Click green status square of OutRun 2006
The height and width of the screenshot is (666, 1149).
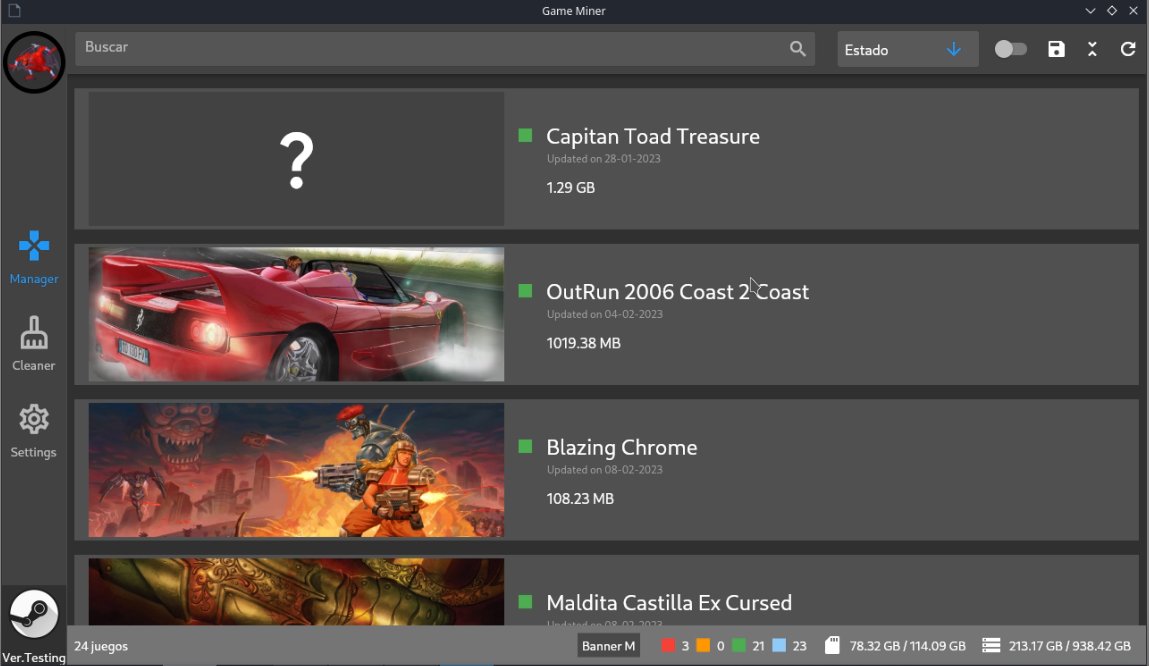(x=525, y=291)
